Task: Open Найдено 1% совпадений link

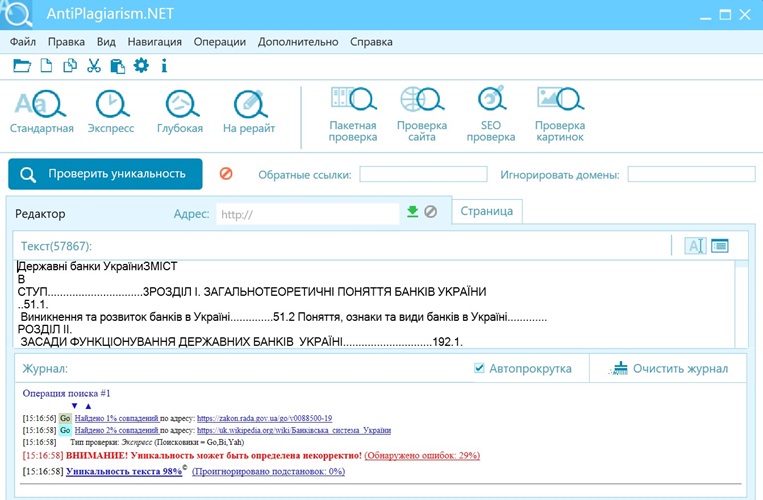Action: [x=116, y=418]
